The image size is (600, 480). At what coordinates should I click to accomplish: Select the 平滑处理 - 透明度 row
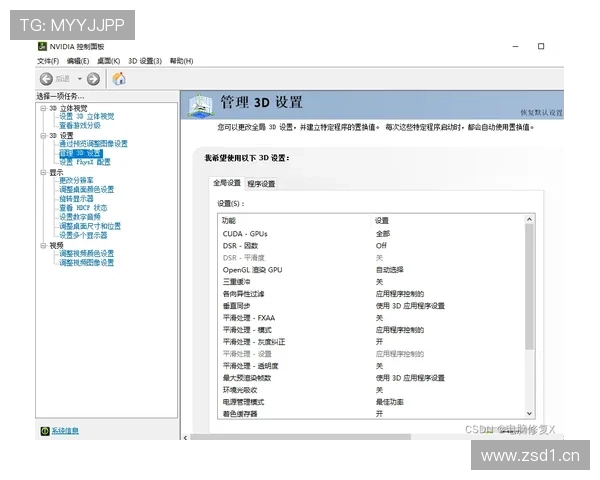[x=371, y=366]
